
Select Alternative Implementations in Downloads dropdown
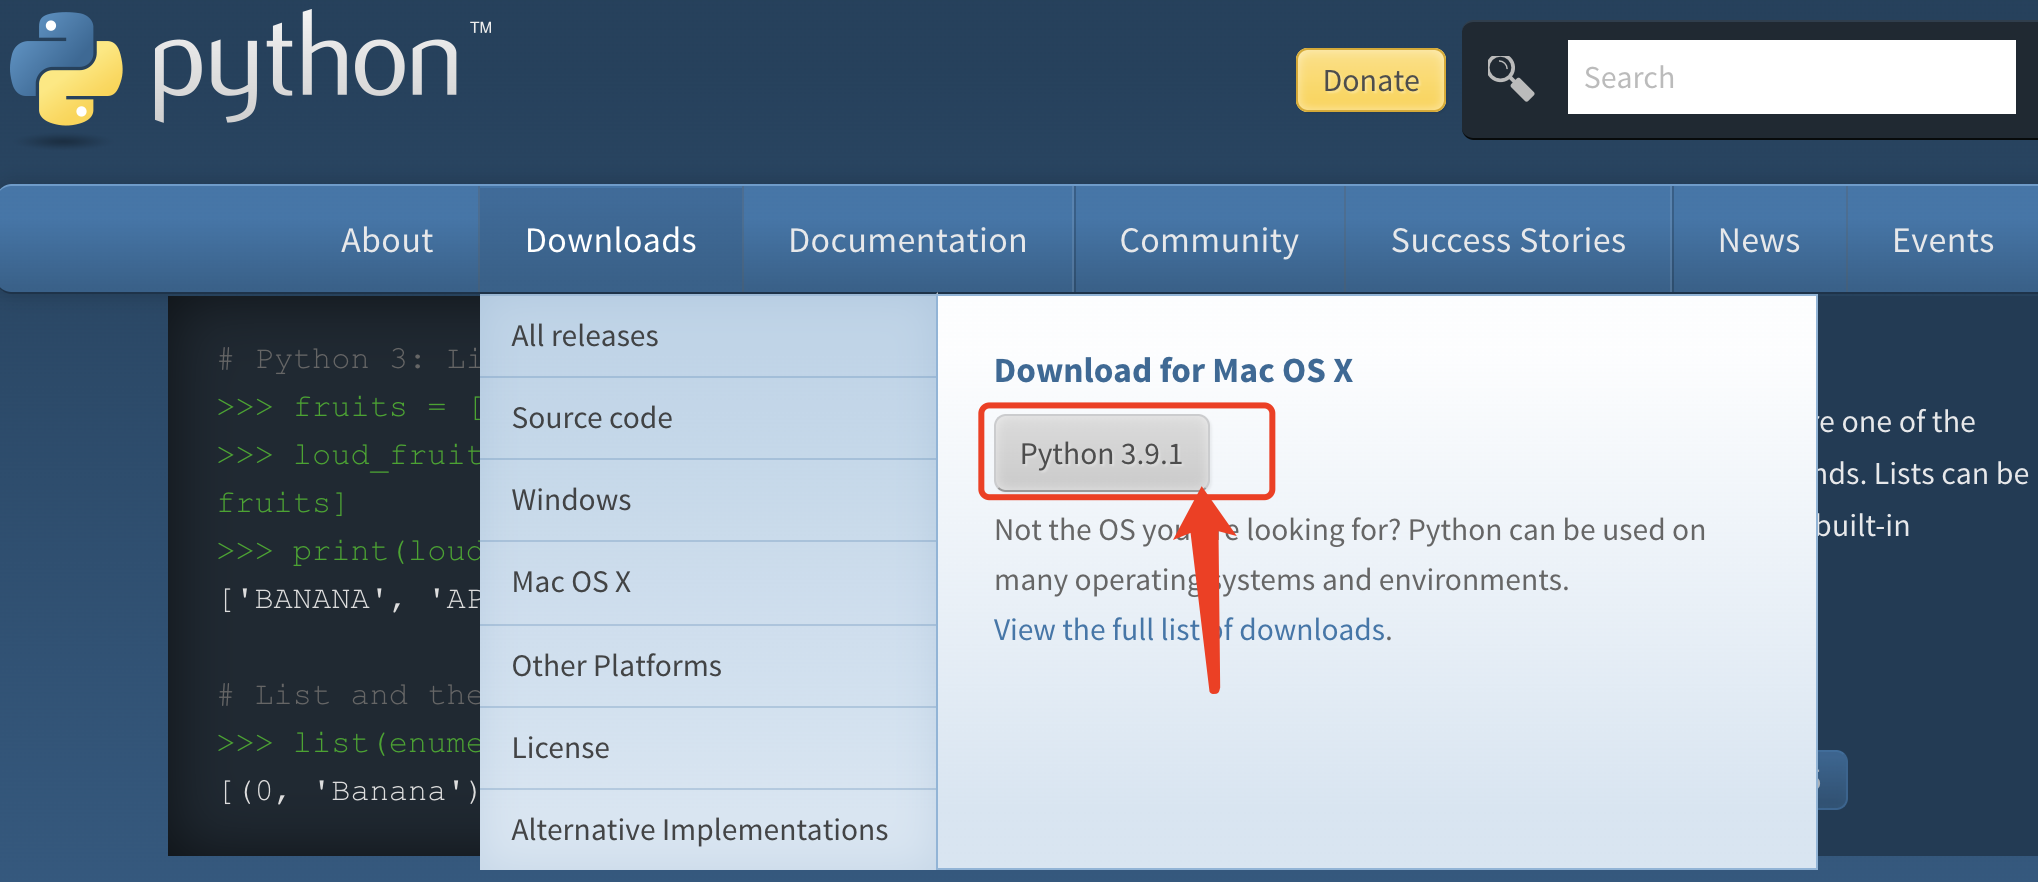708,830
